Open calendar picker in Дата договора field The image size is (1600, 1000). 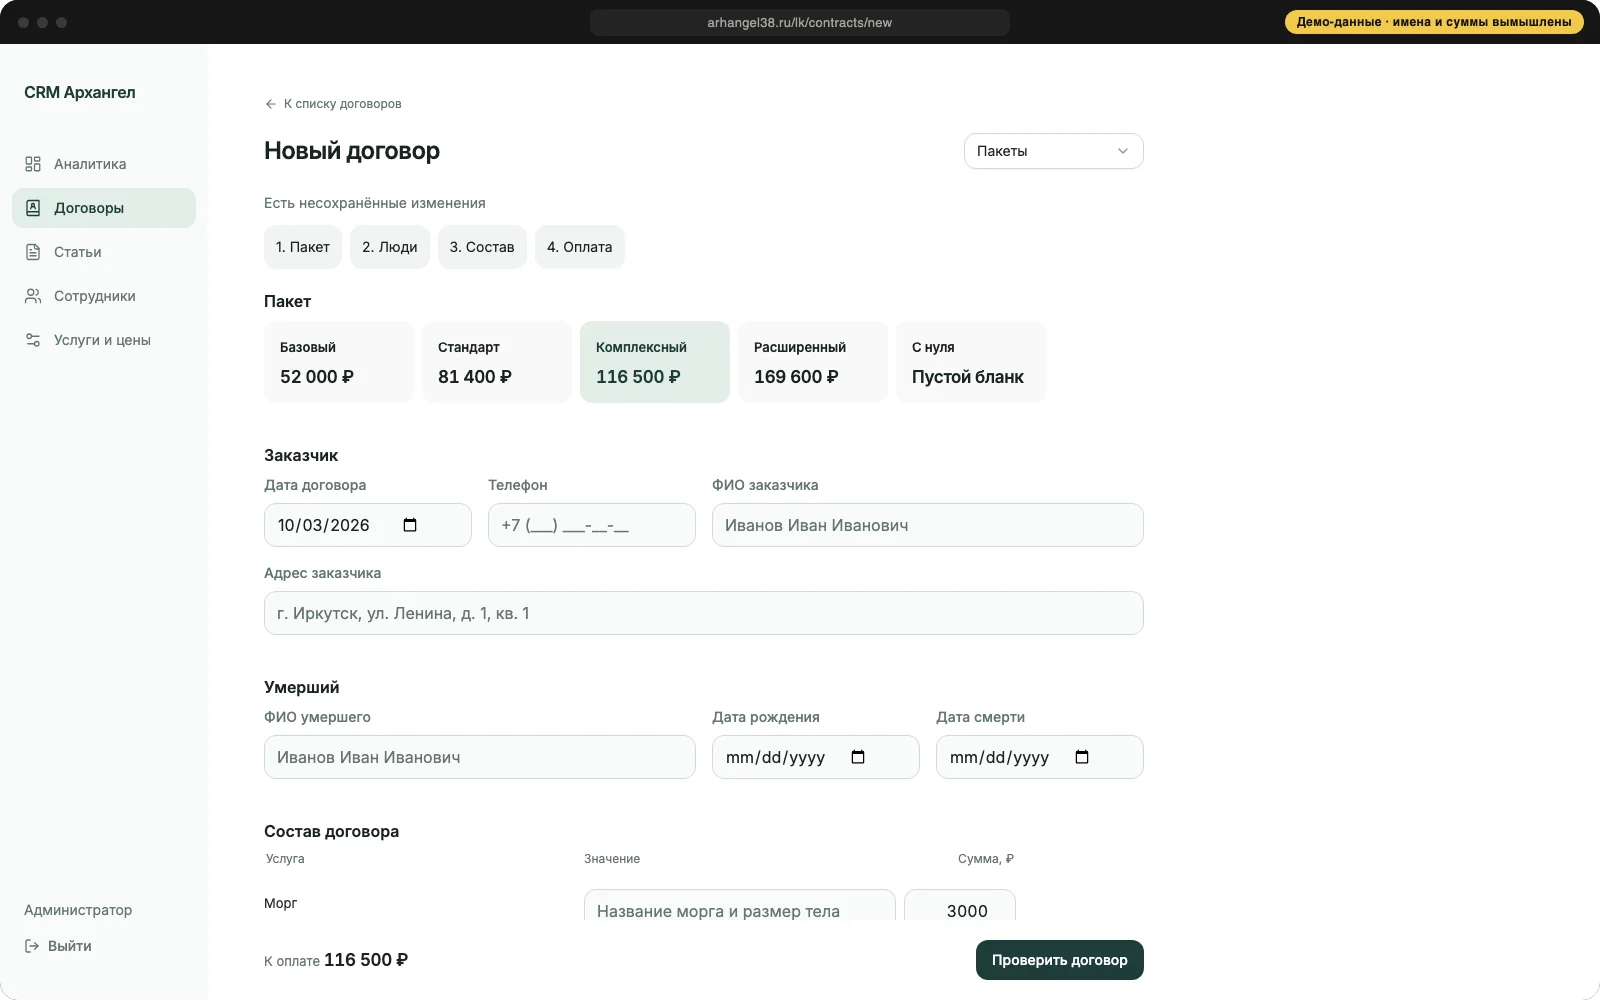pos(410,525)
